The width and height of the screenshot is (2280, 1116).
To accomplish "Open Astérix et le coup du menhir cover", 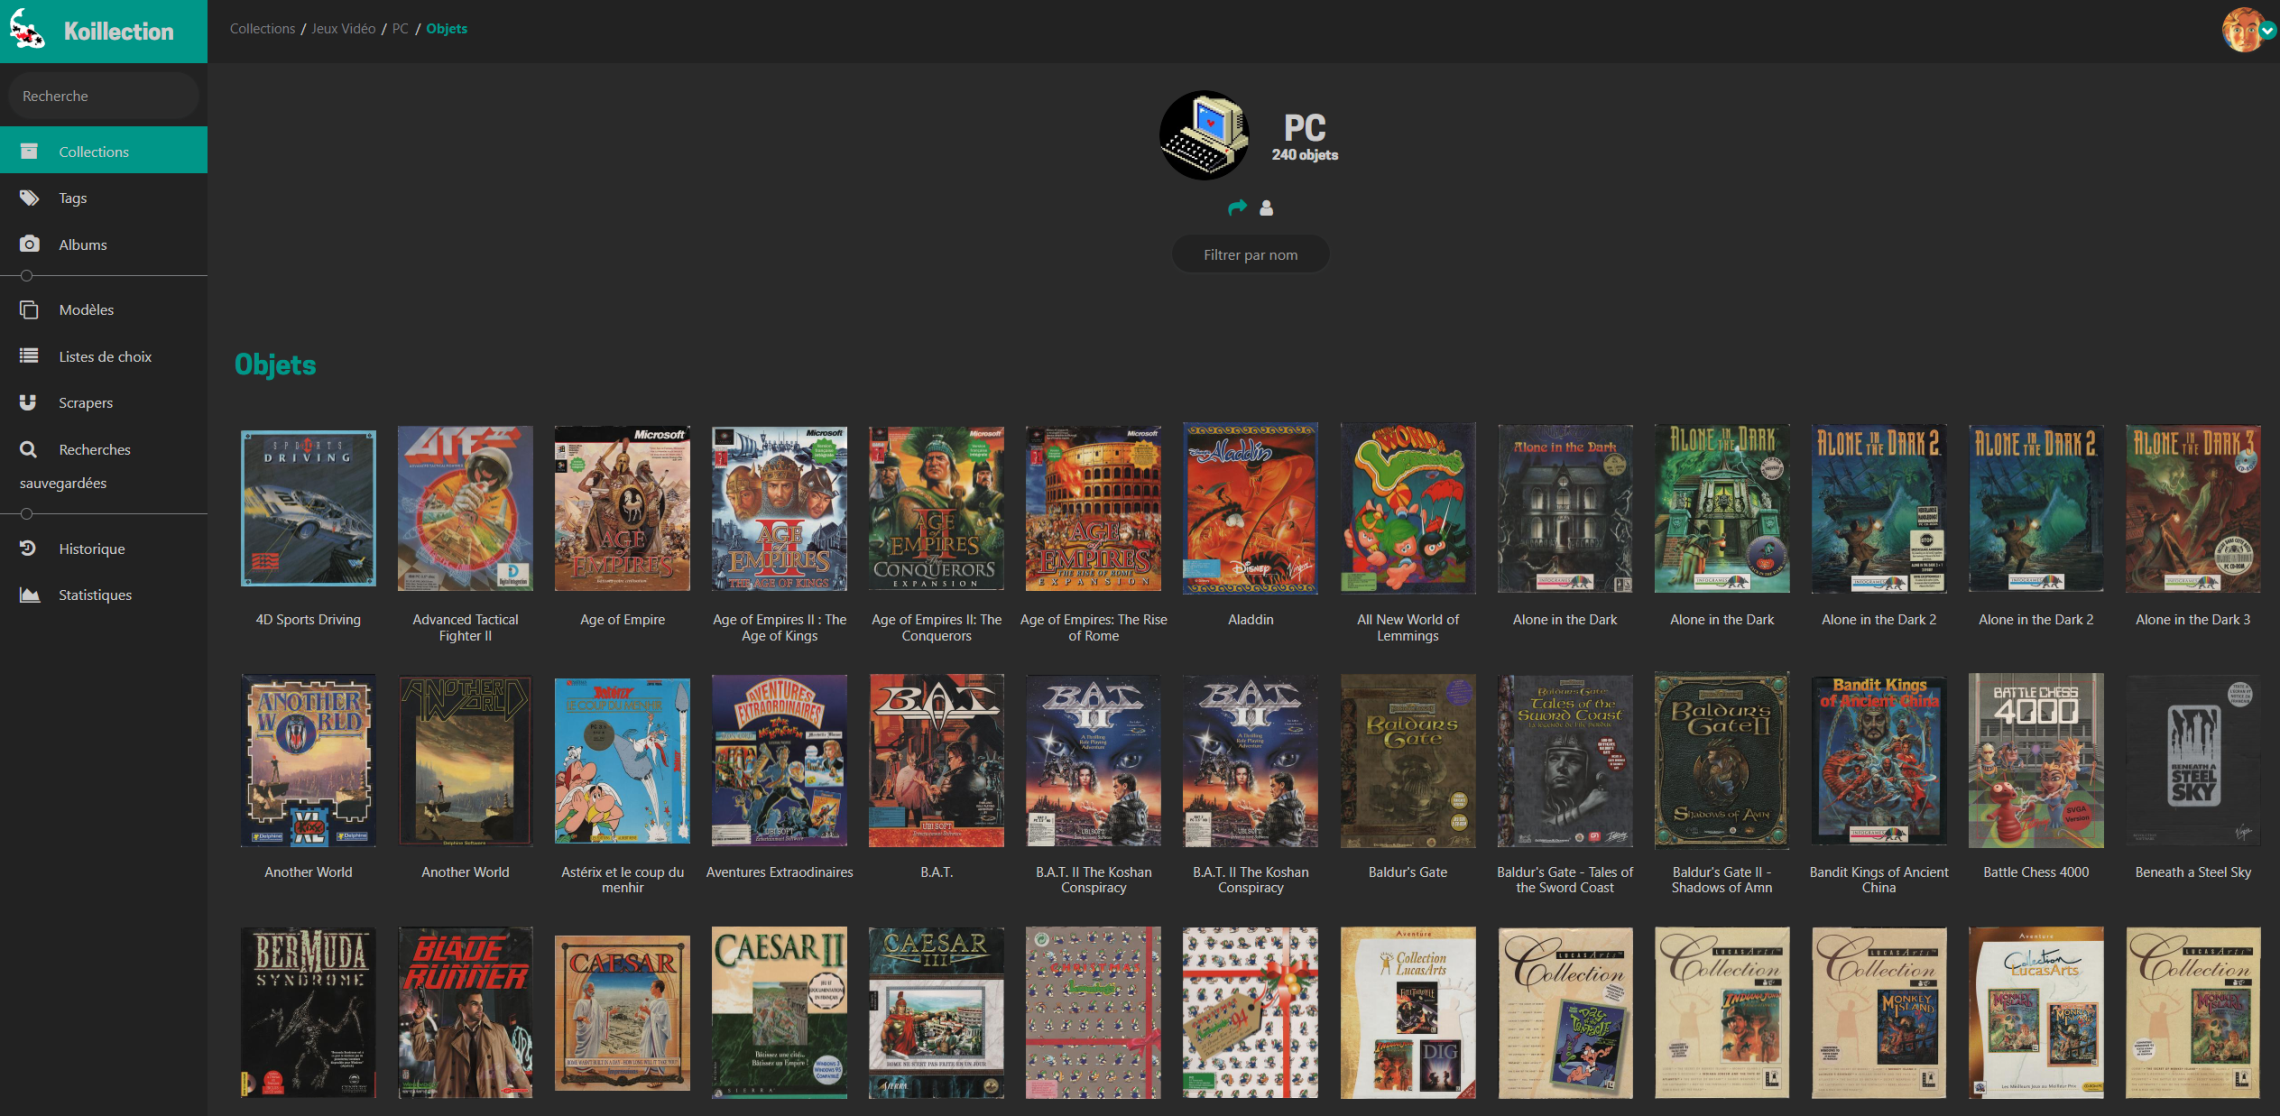I will pos(622,761).
